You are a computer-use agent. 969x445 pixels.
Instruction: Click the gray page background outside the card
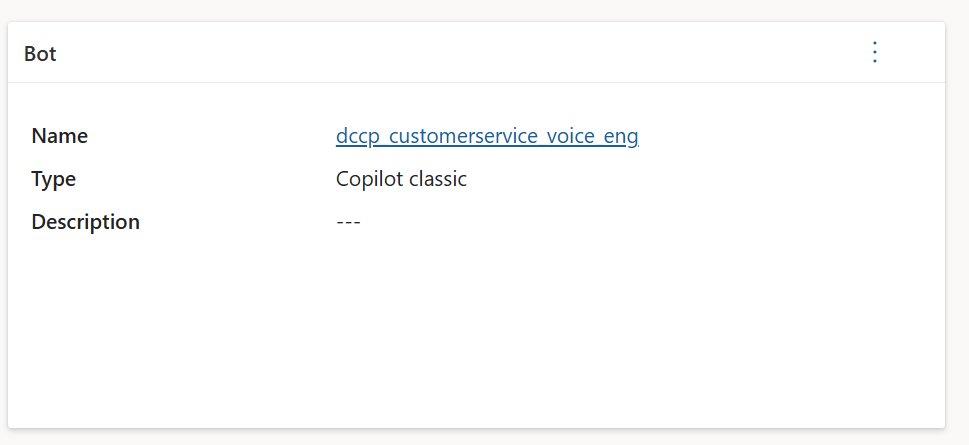[x=484, y=9]
